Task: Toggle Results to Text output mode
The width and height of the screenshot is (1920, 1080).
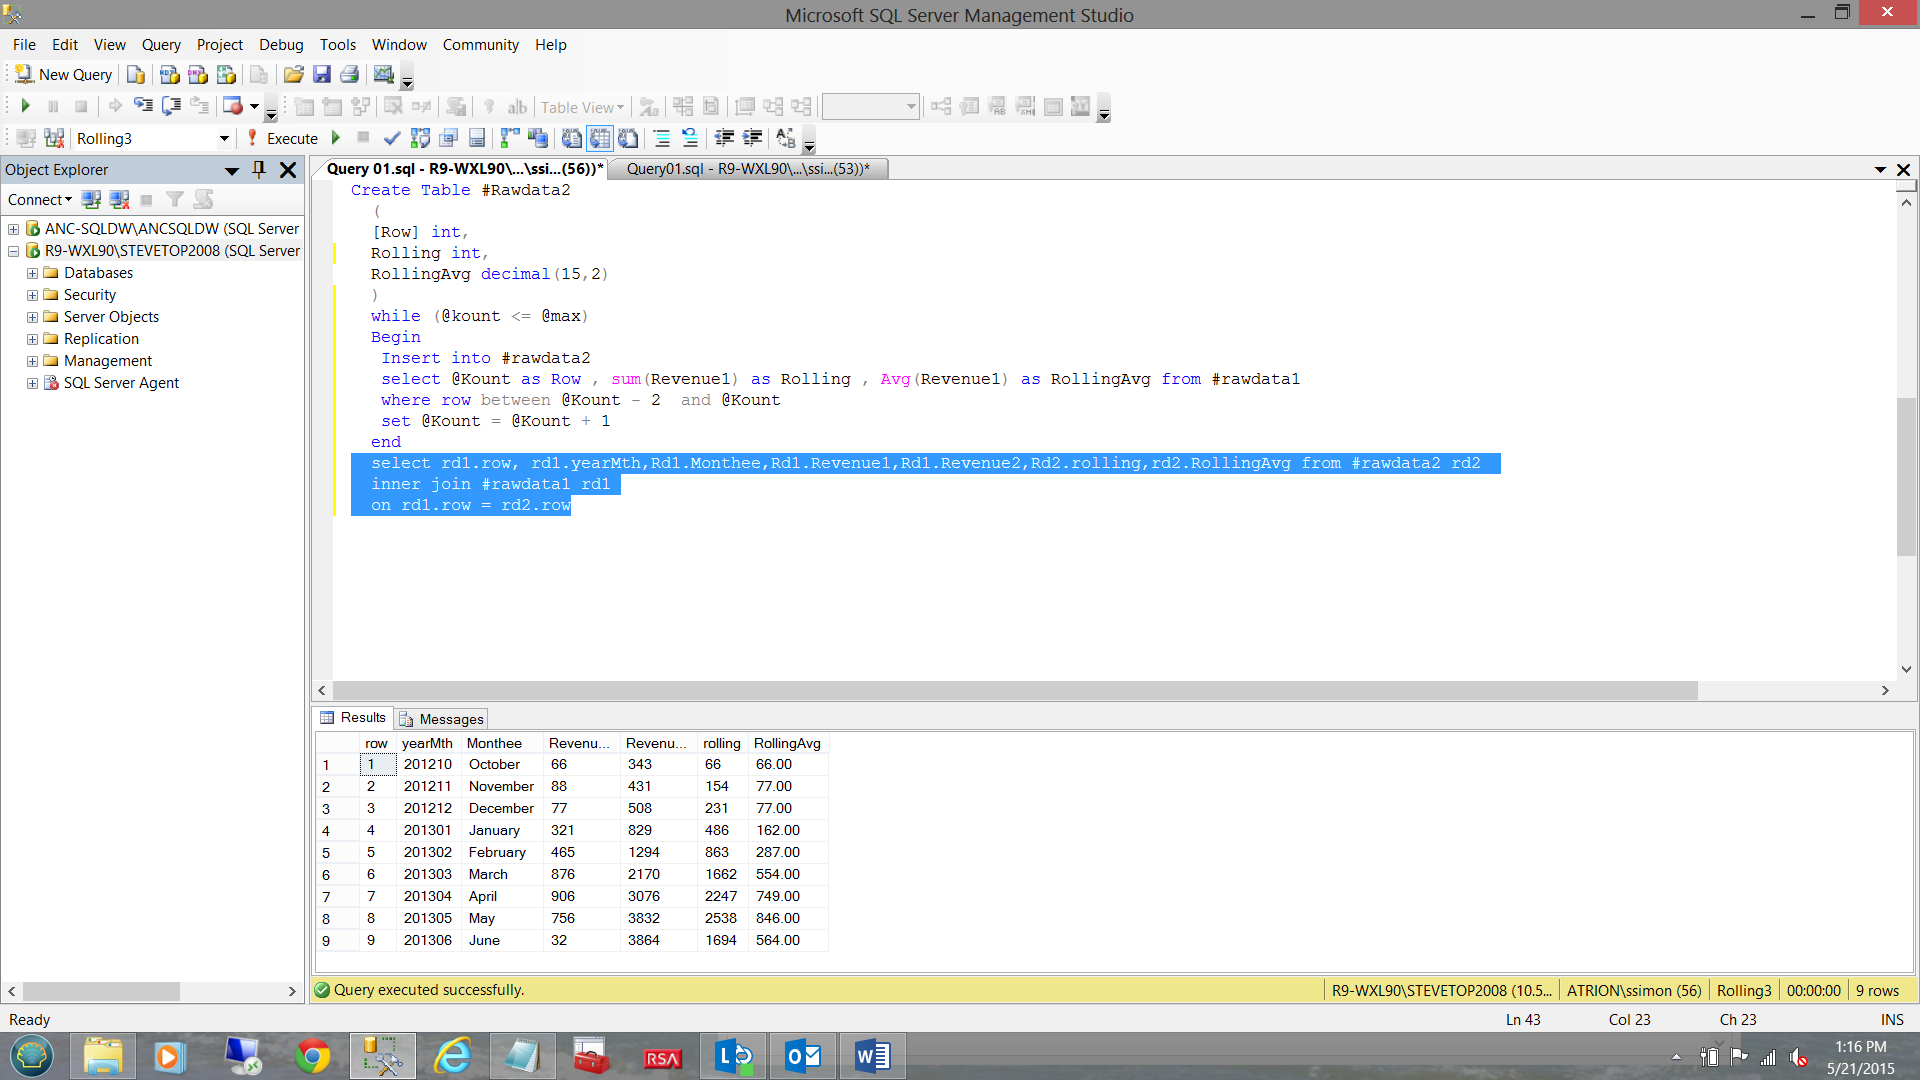Action: [572, 138]
